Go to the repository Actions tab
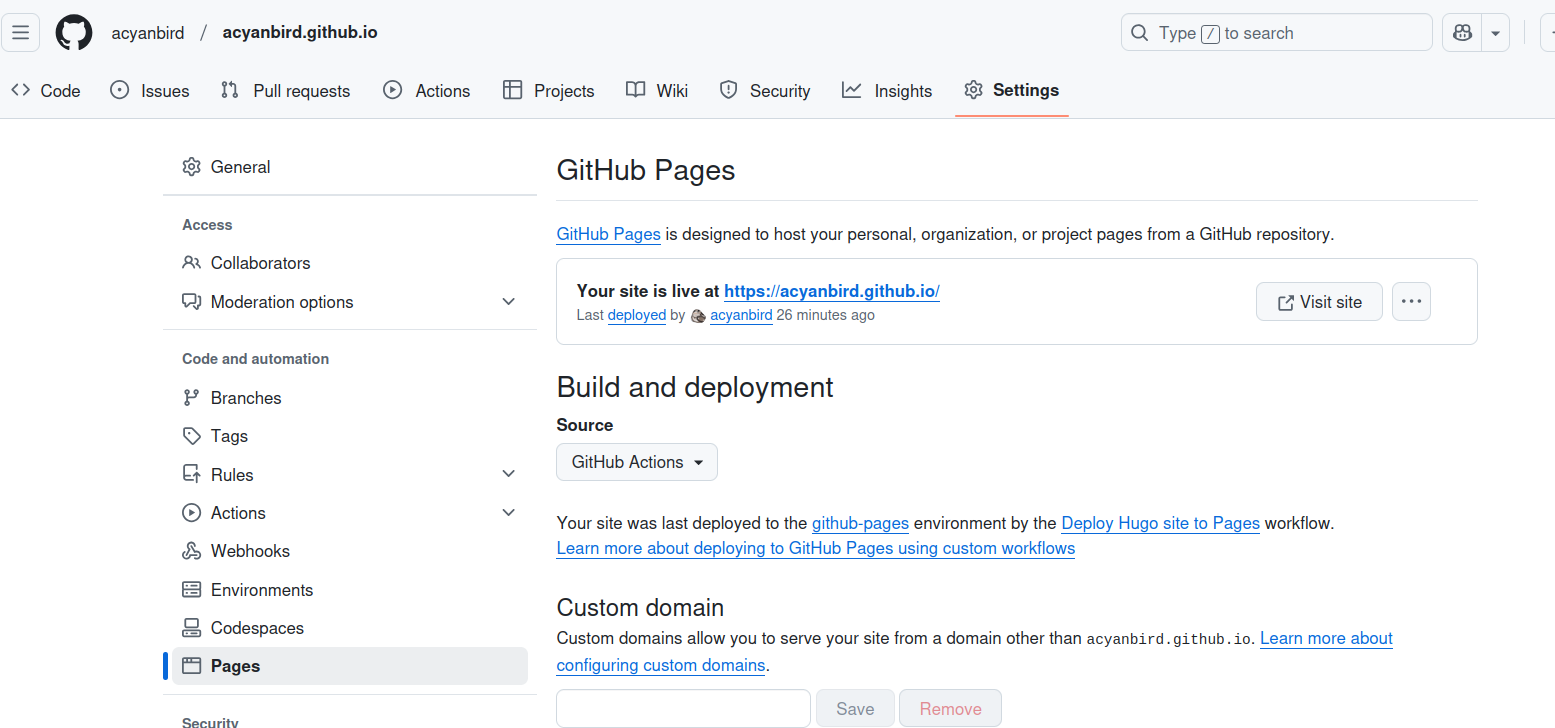1555x728 pixels. (426, 91)
